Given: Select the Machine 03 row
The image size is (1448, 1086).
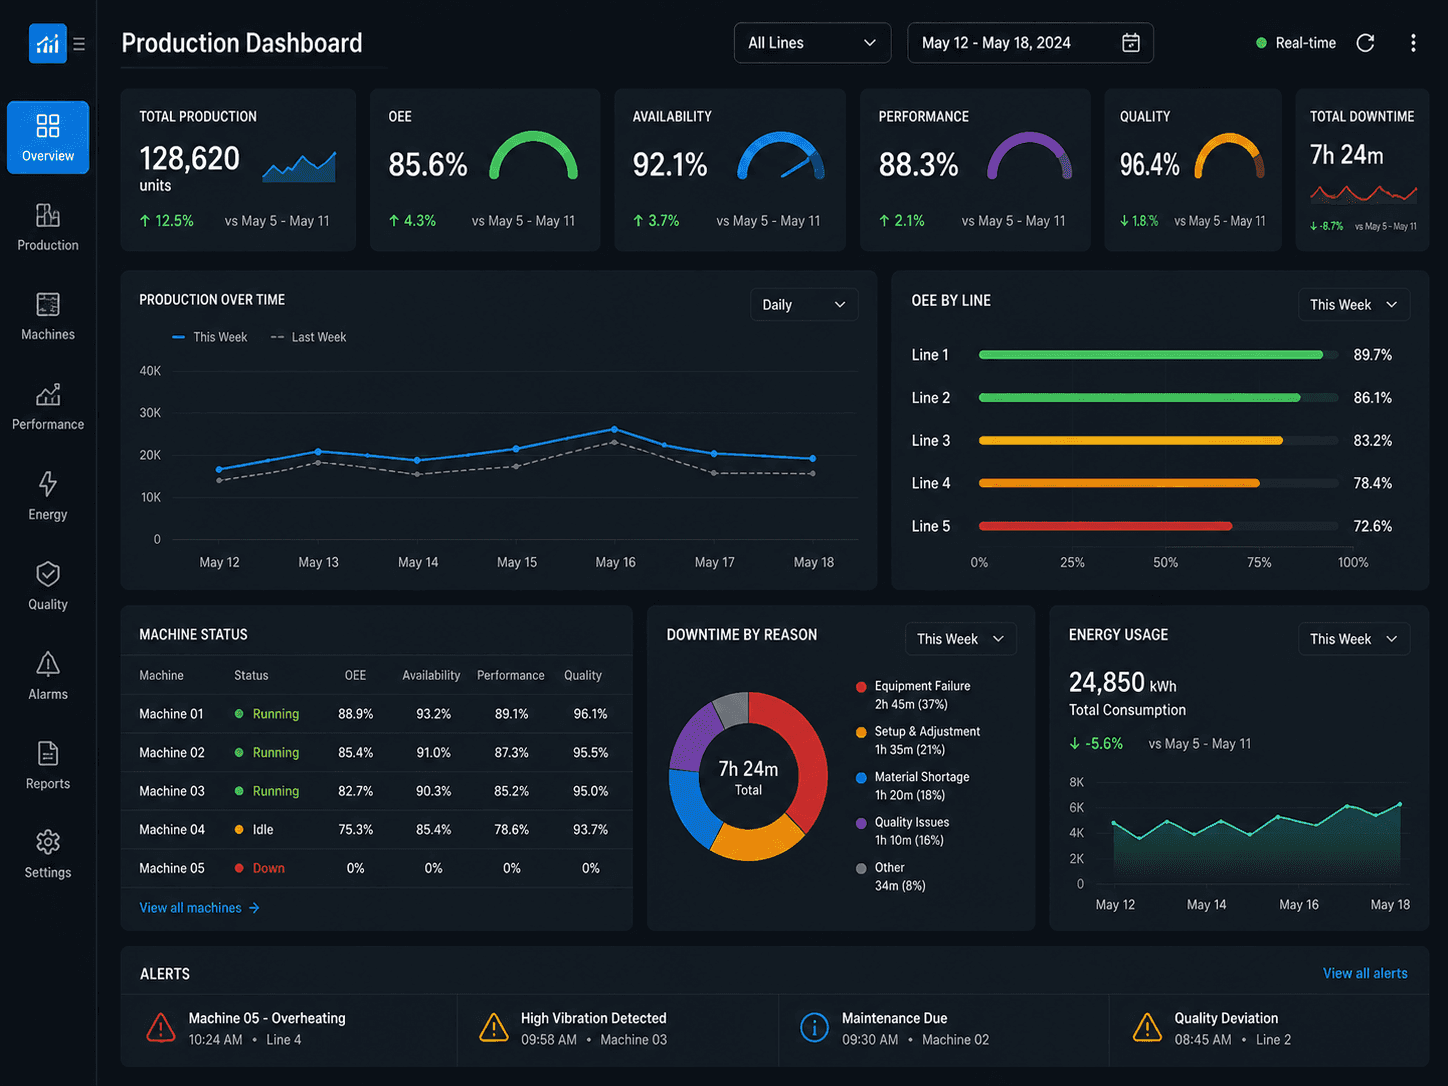Looking at the screenshot, I should click(377, 791).
